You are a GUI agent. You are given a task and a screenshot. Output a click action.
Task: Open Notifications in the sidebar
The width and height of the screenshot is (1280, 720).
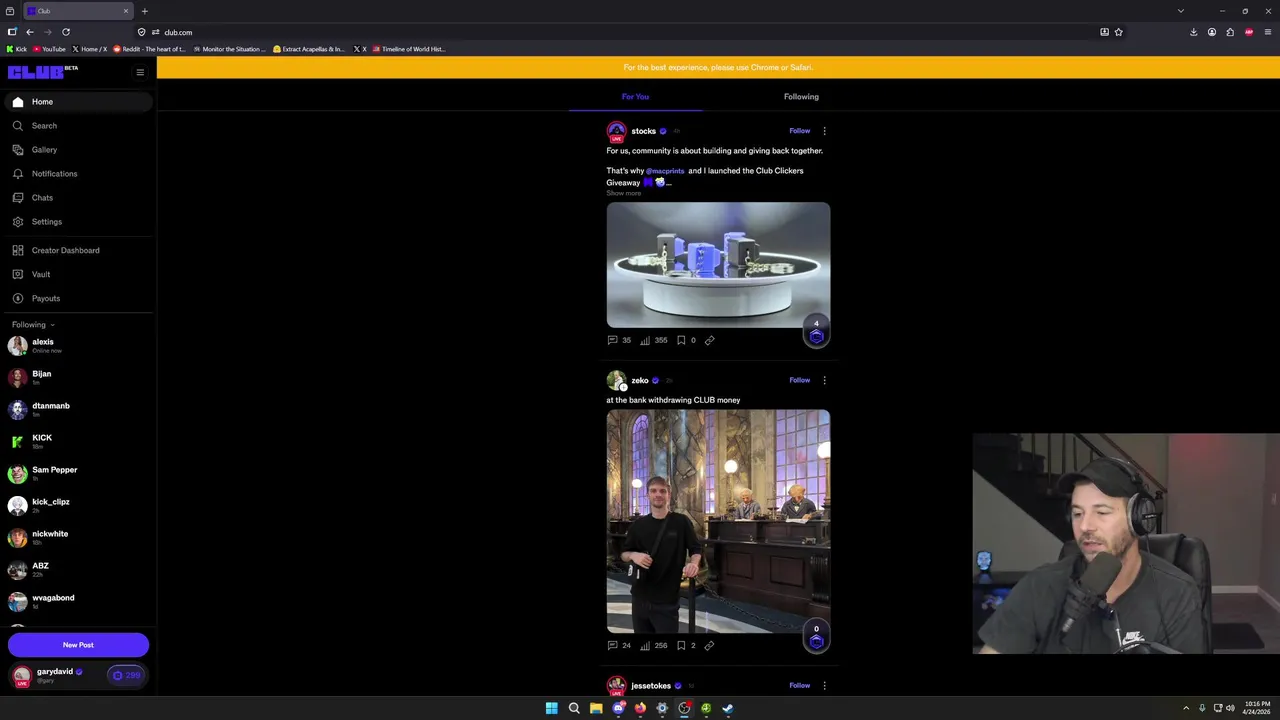click(x=77, y=174)
